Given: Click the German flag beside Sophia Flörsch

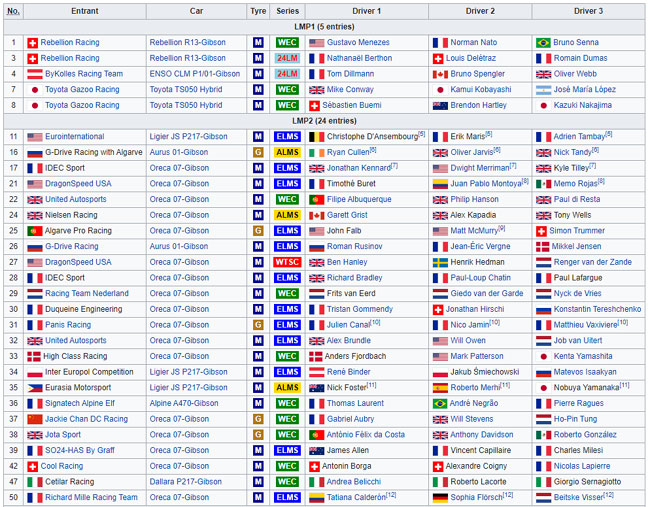Looking at the screenshot, I should tap(440, 497).
